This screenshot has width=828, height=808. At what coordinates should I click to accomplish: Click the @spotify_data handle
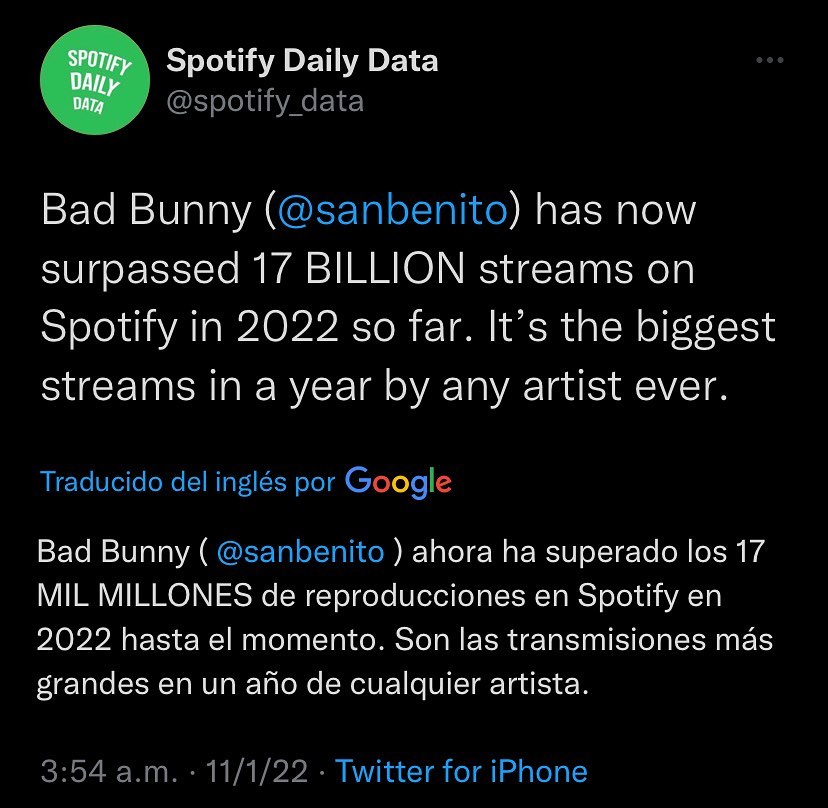264,101
